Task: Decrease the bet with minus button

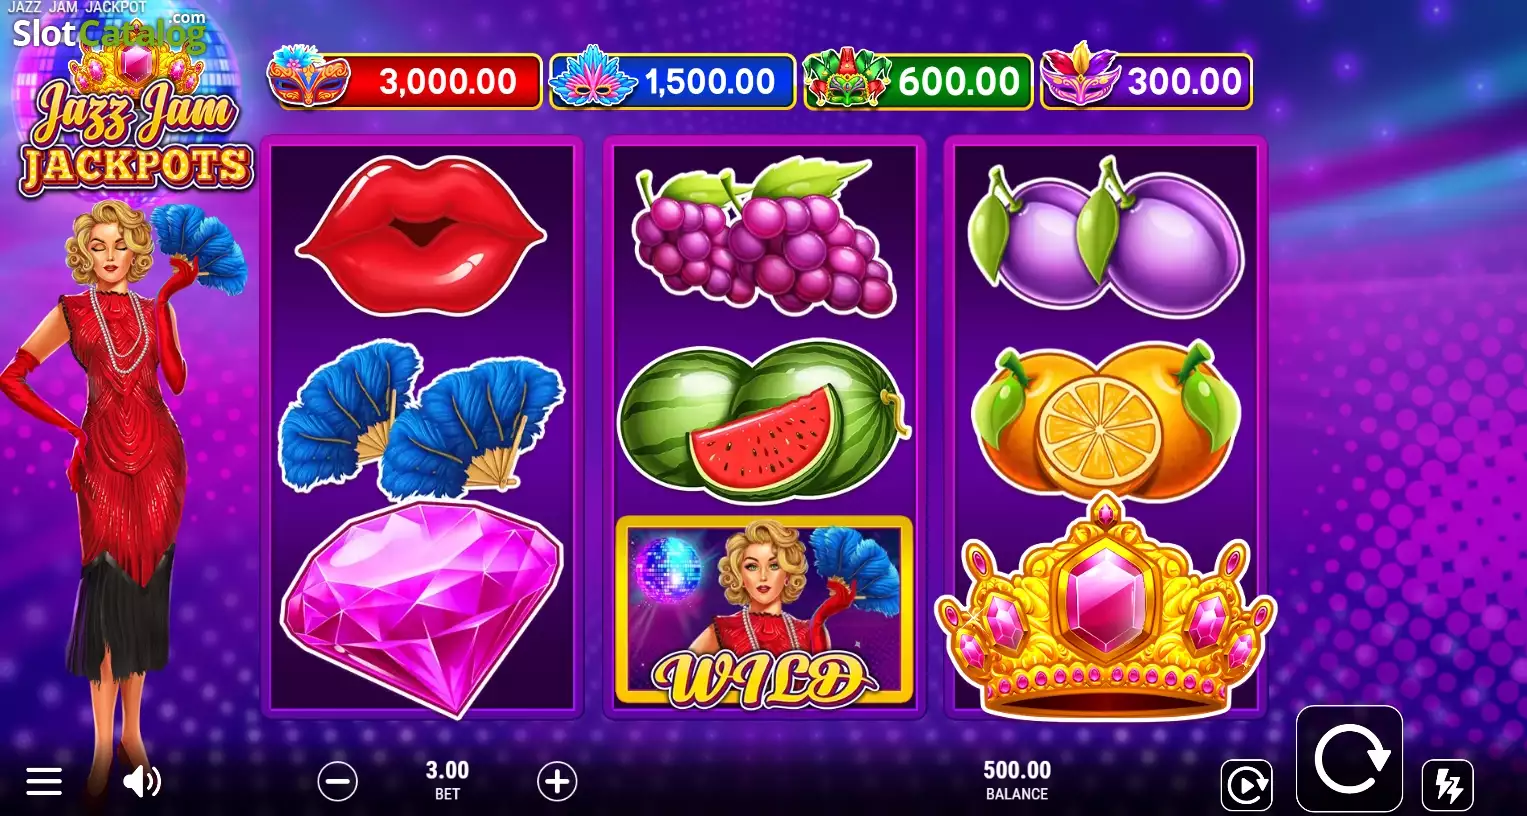Action: click(338, 781)
